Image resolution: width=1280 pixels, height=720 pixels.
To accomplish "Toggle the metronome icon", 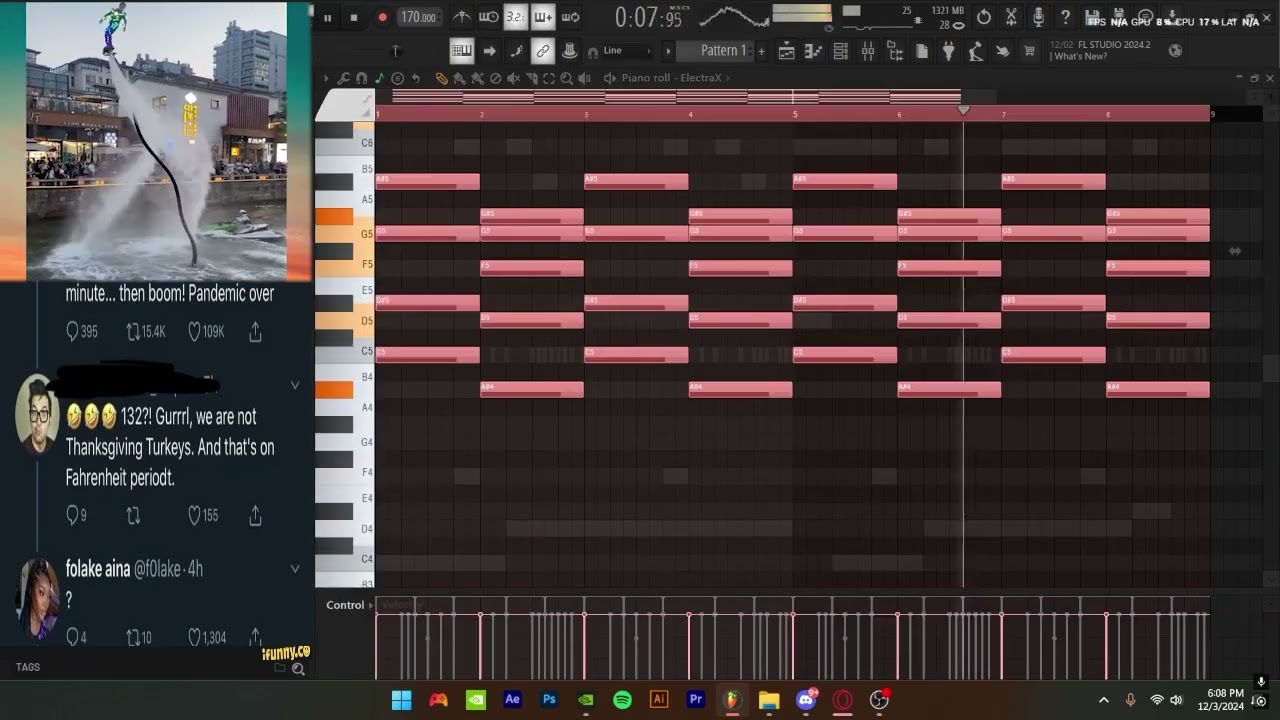I will [x=462, y=17].
